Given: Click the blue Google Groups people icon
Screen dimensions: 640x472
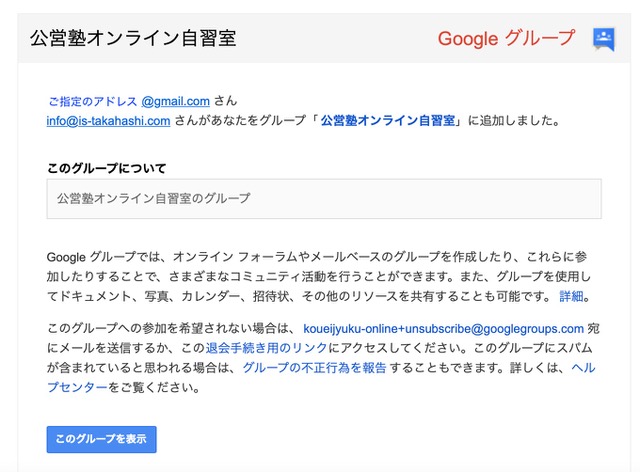Looking at the screenshot, I should click(x=604, y=40).
